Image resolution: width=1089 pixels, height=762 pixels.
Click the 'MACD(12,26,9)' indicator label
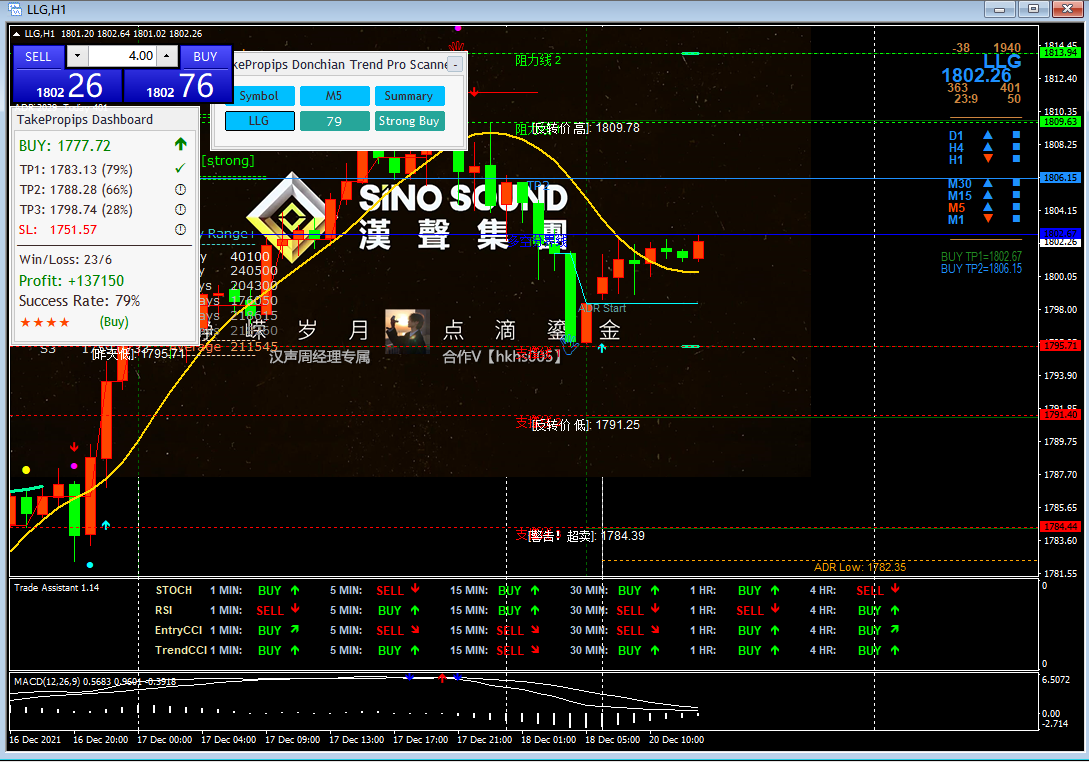(47, 681)
